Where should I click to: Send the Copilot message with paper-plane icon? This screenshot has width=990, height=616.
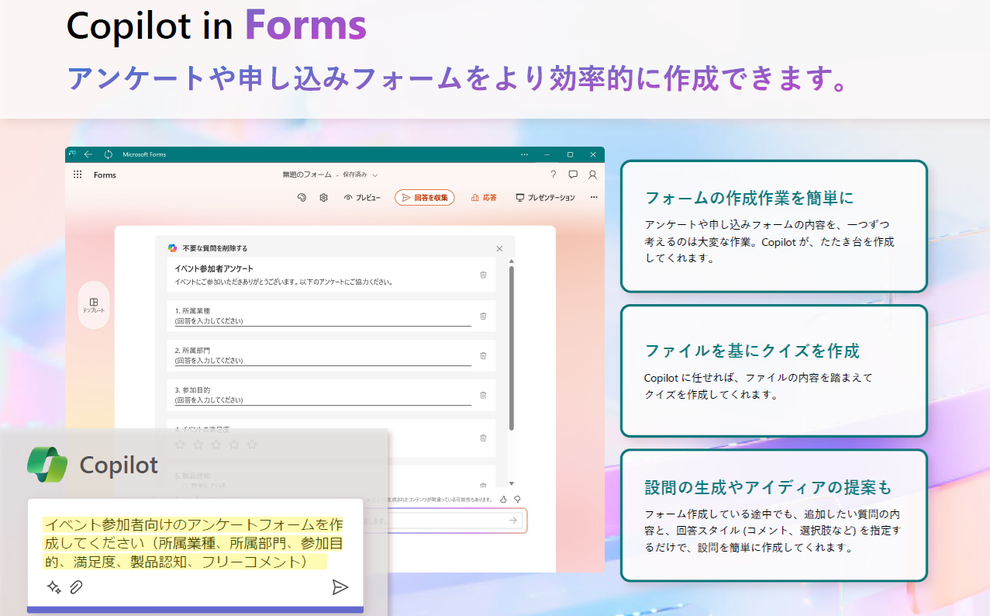click(x=340, y=587)
